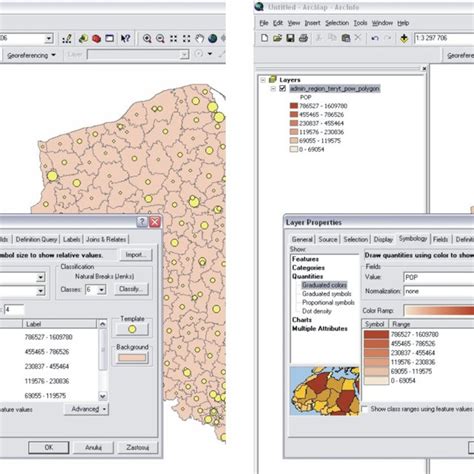Click the New Map File icon

click(264, 38)
